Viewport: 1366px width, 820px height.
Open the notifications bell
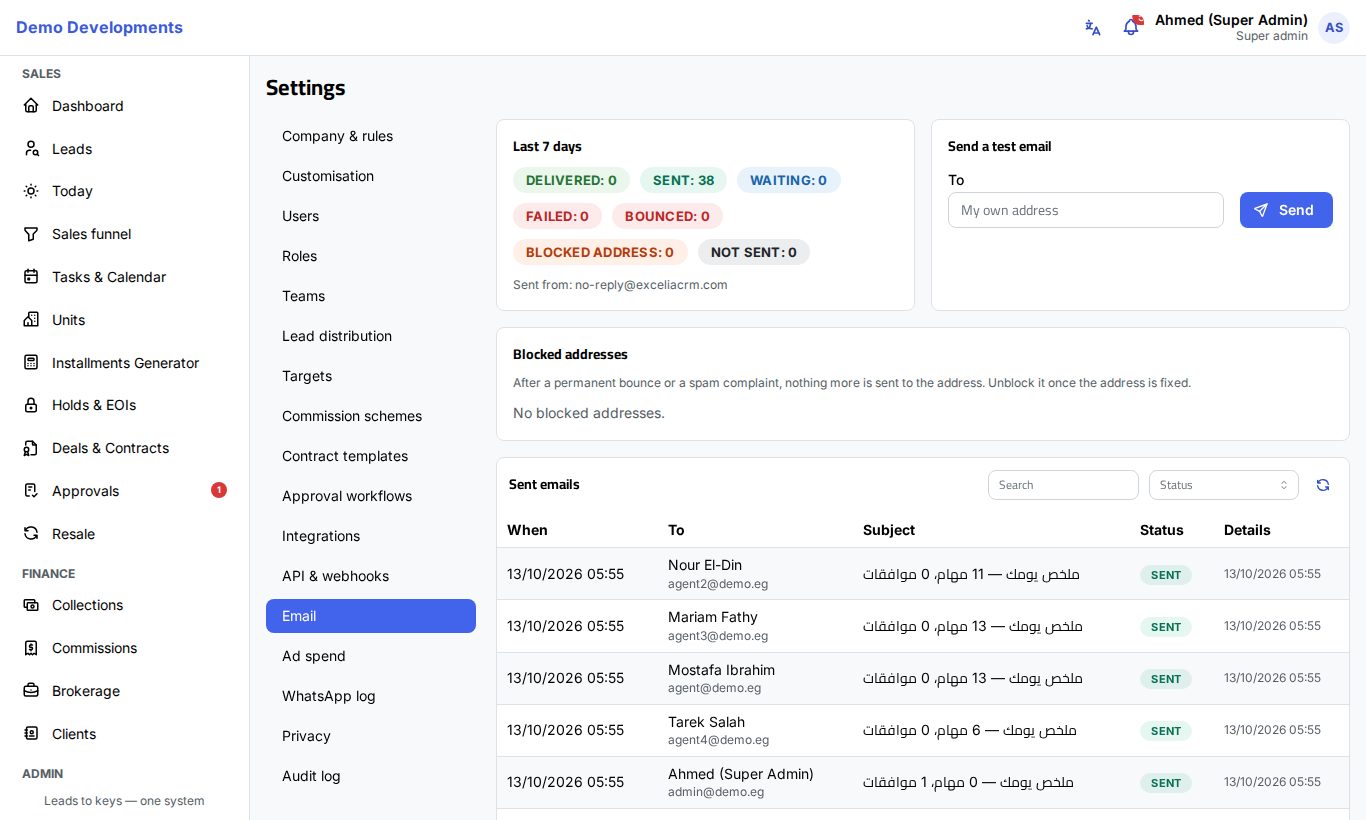click(1131, 27)
